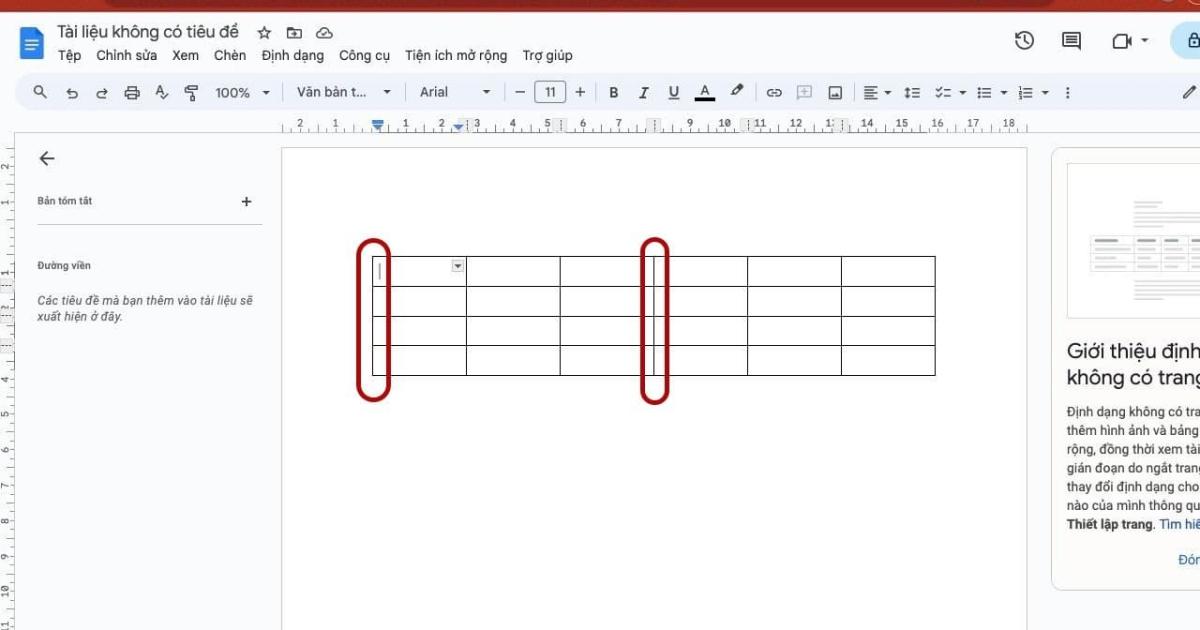Enable italic formatting
The image size is (1200, 630).
[x=643, y=91]
